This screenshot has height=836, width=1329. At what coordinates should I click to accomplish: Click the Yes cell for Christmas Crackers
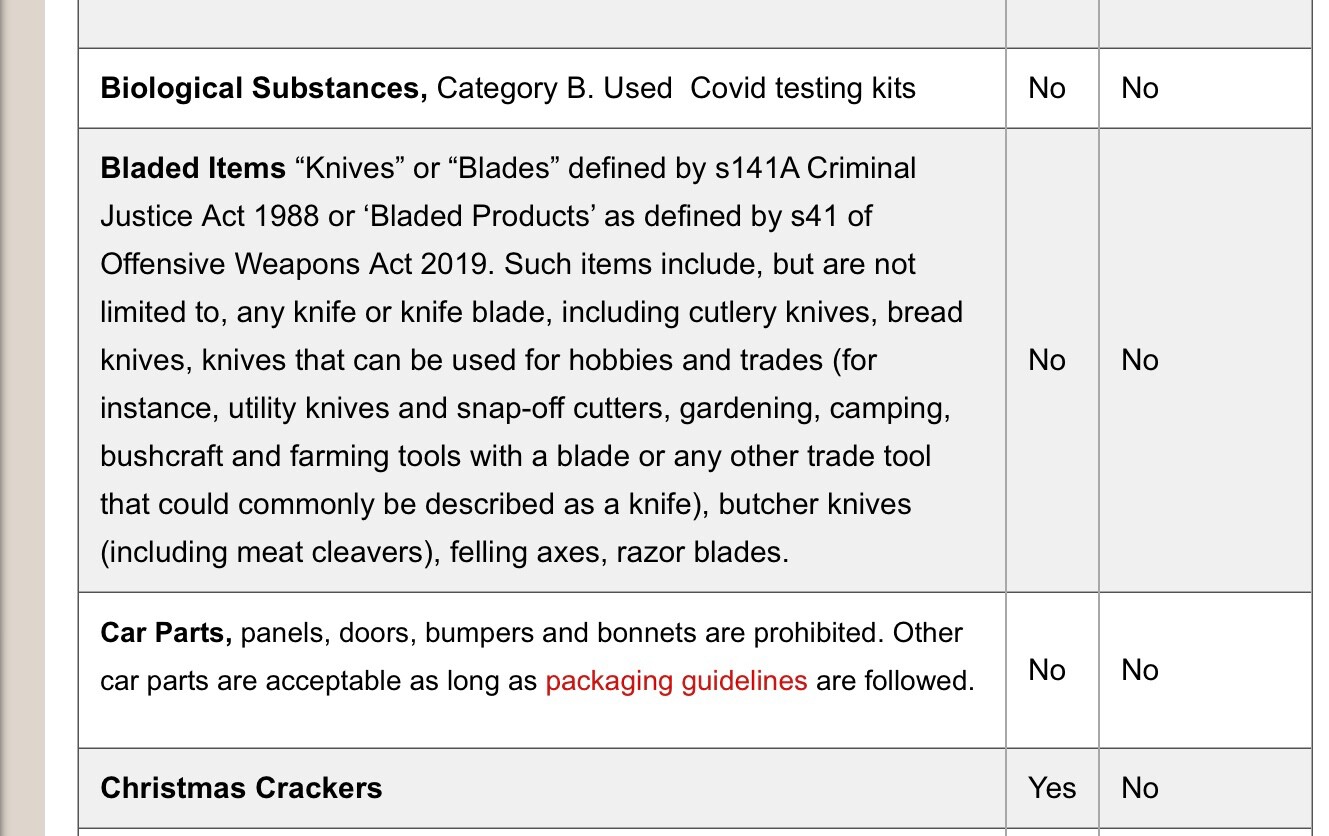(x=1052, y=788)
